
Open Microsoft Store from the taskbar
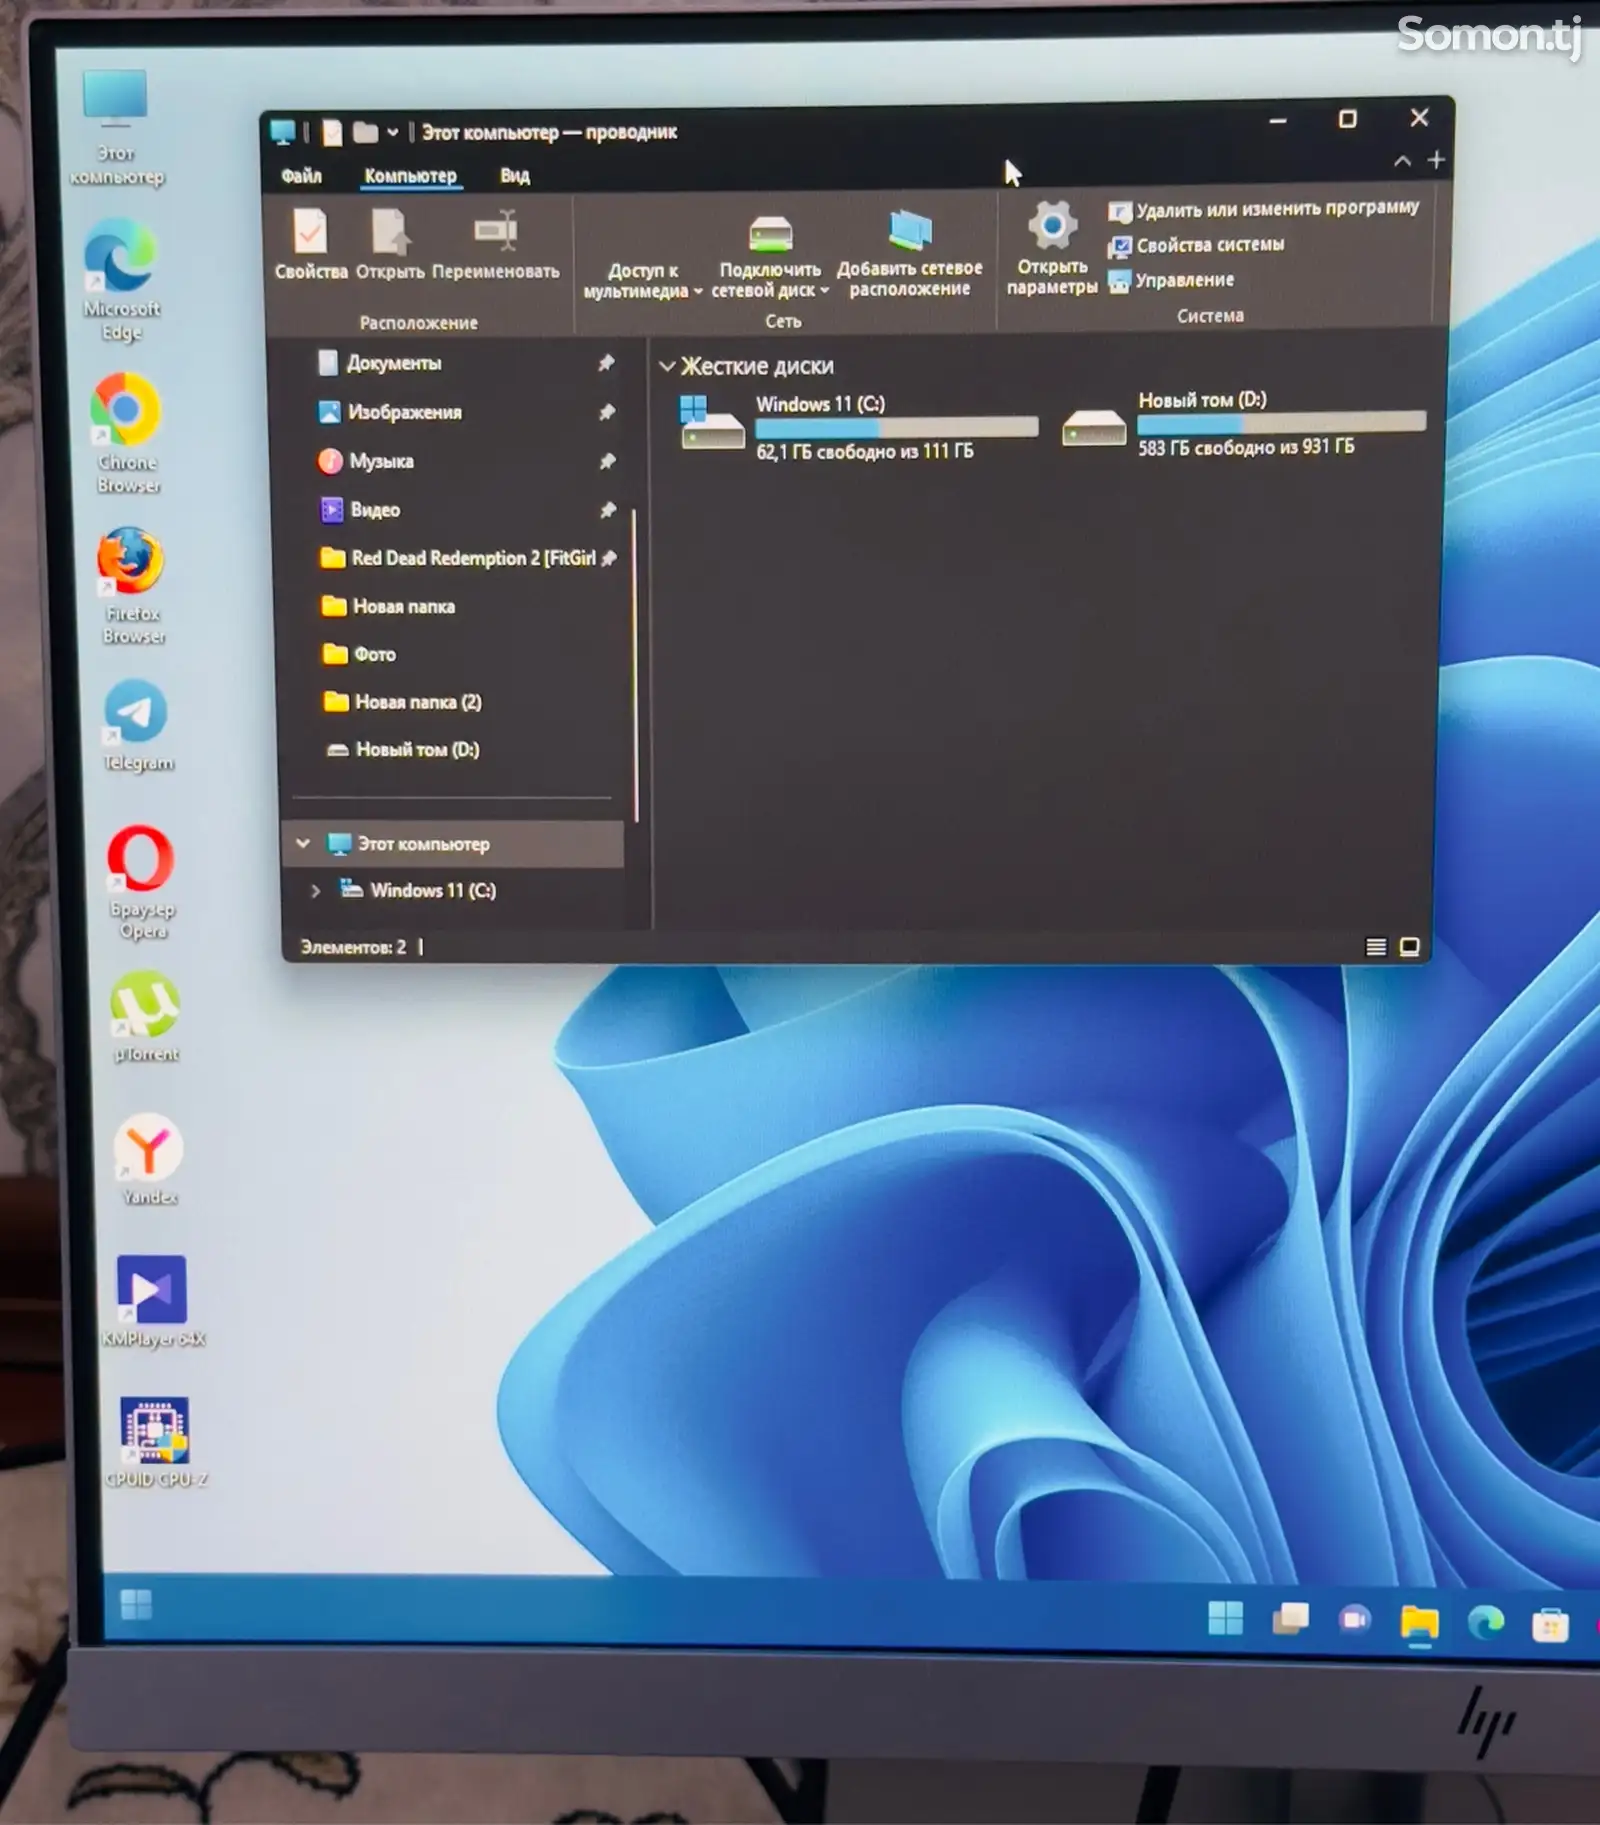[x=1550, y=1625]
